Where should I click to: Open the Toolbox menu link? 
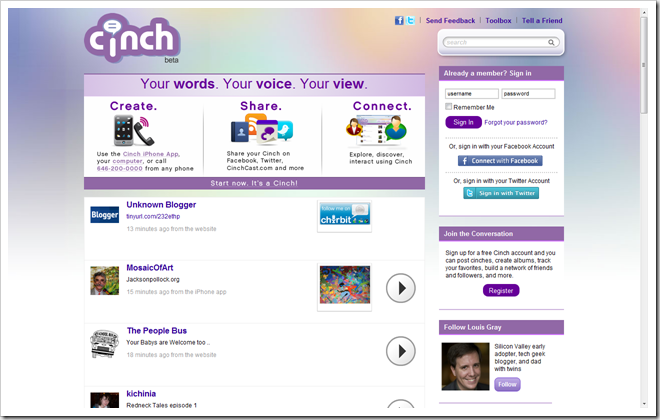click(498, 20)
